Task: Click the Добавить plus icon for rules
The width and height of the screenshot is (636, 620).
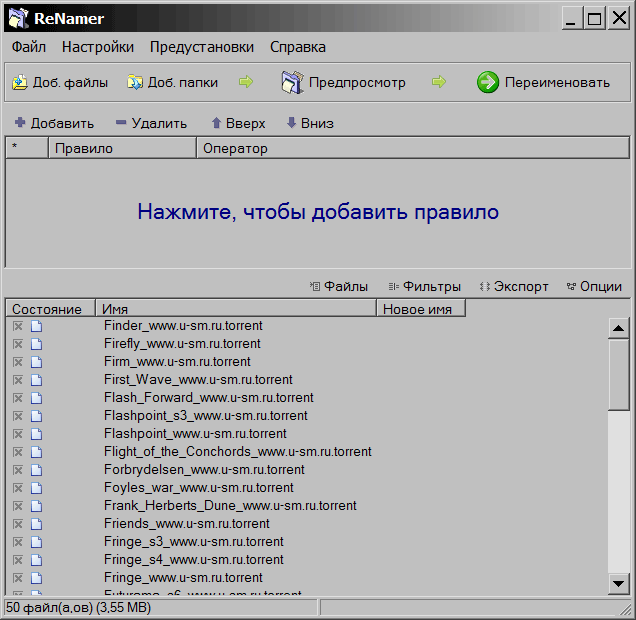Action: coord(19,123)
